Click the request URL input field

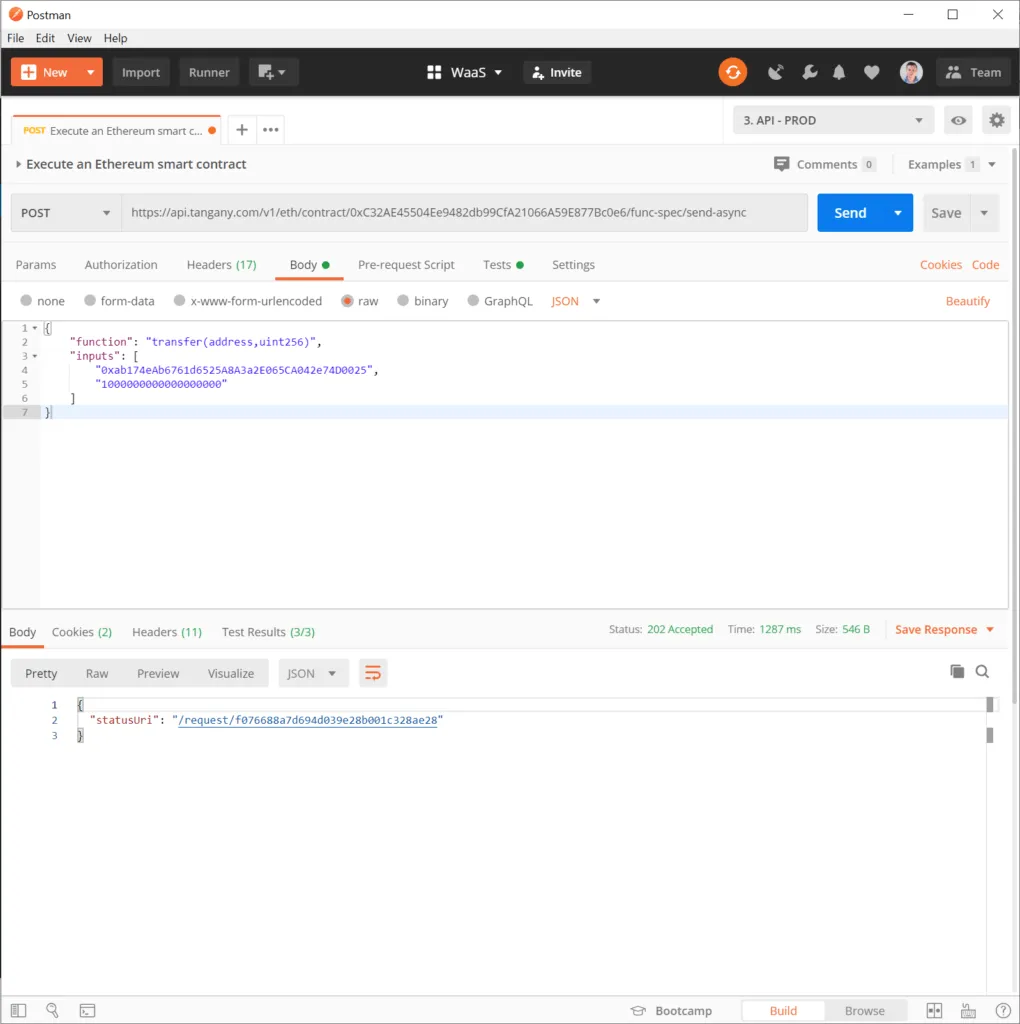tap(464, 213)
